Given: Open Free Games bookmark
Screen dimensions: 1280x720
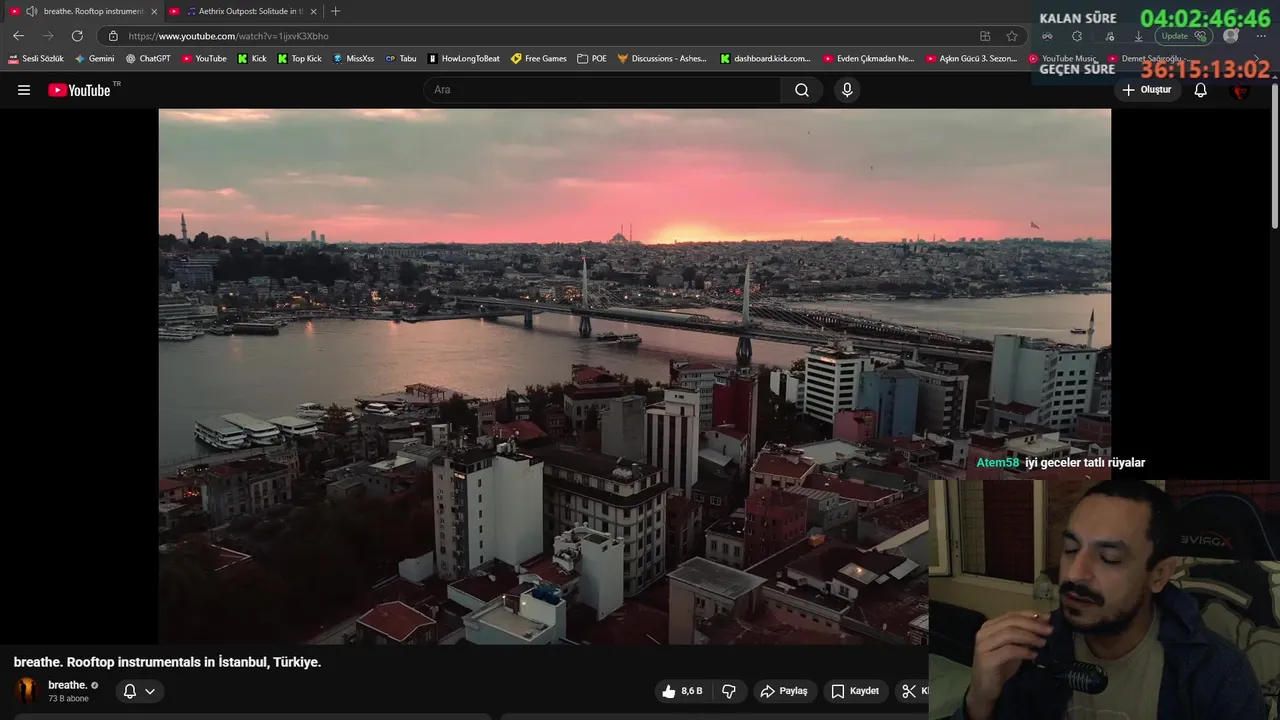Looking at the screenshot, I should click(x=538, y=58).
